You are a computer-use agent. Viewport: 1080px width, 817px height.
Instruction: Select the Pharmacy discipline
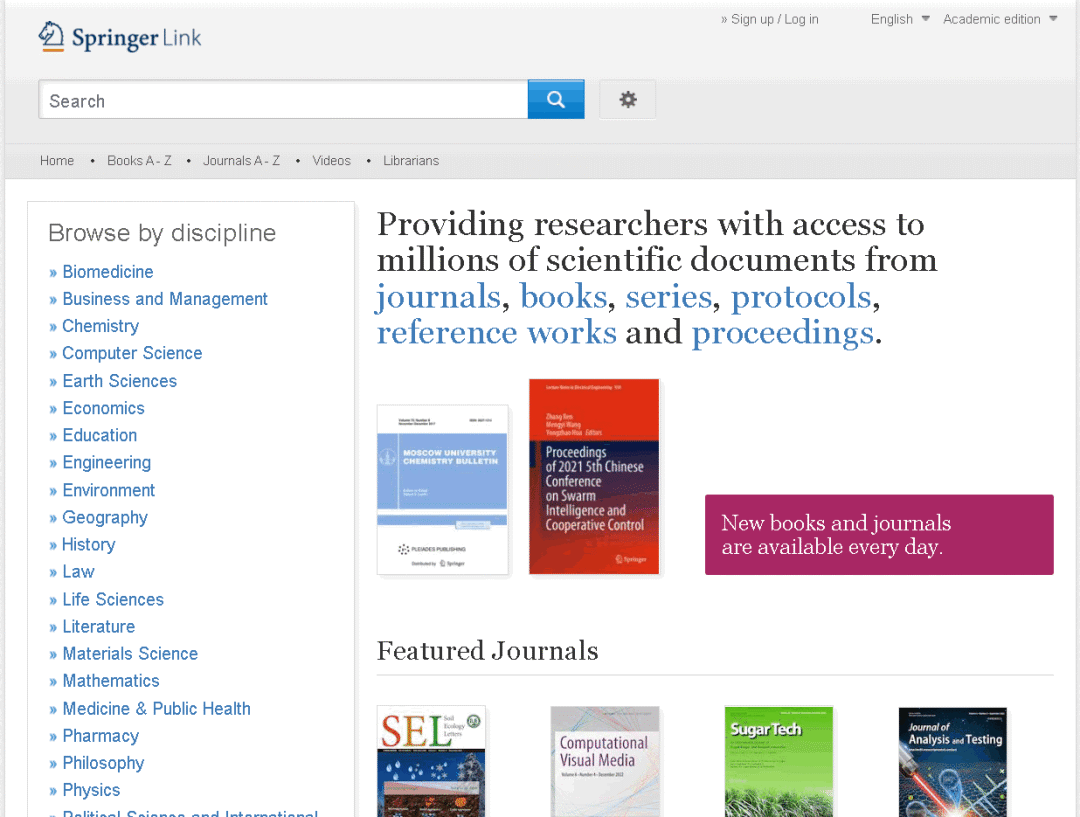[x=101, y=736]
